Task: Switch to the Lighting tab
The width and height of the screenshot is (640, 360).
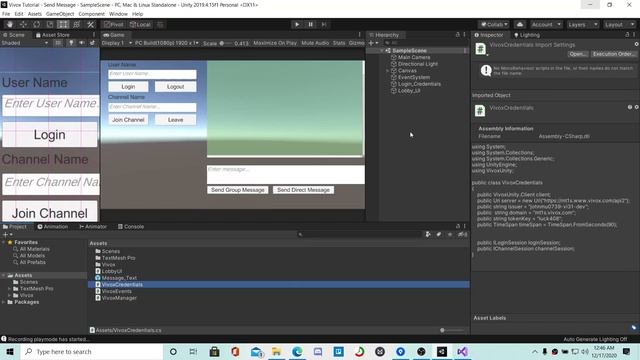Action: 527,35
